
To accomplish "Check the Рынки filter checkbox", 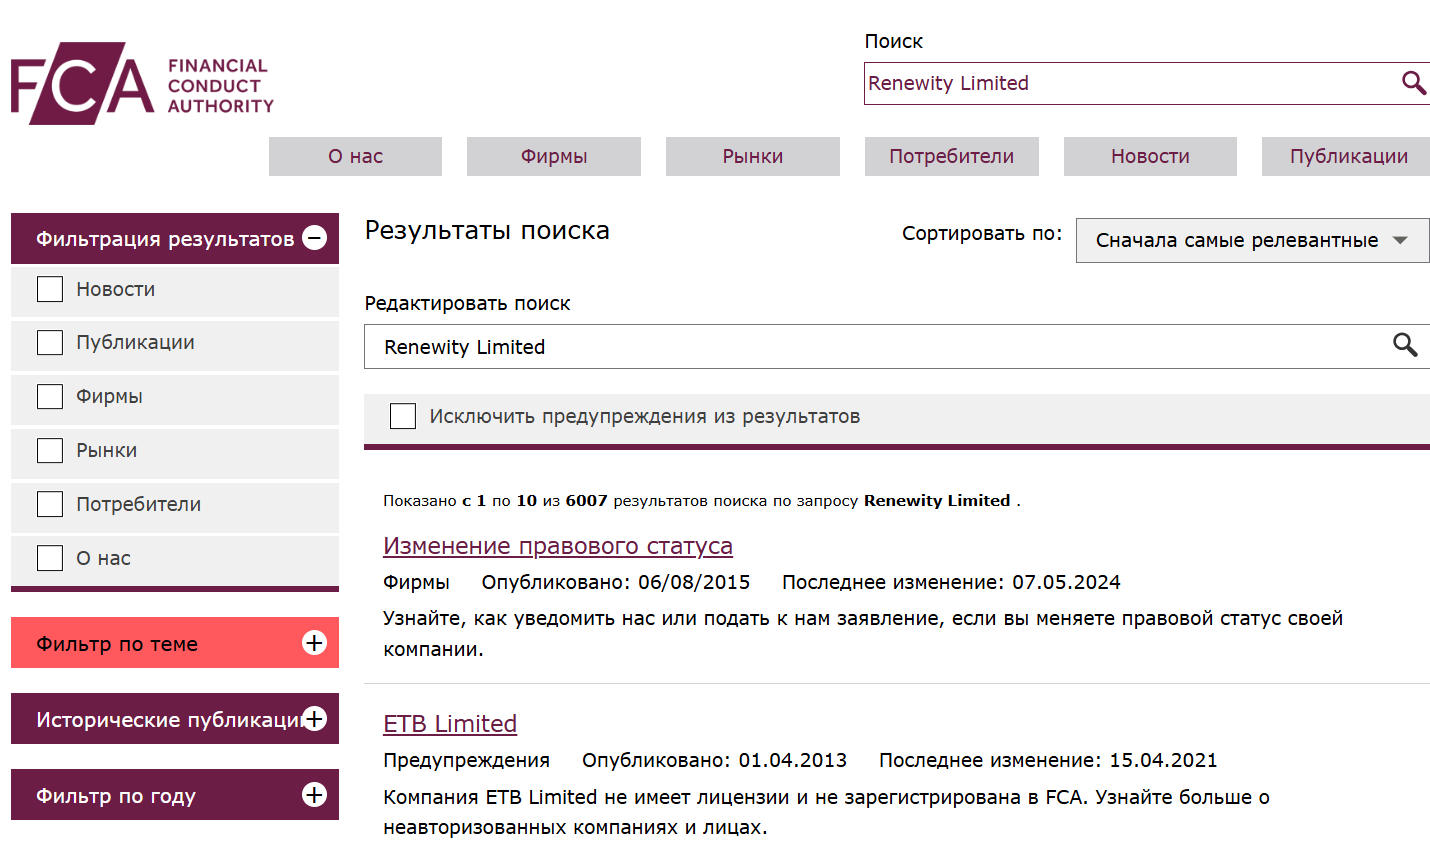I will click(50, 451).
